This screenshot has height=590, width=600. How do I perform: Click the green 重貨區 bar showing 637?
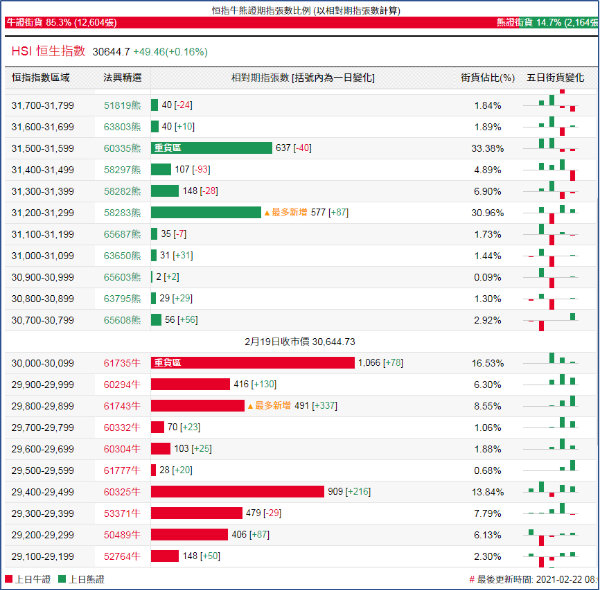click(211, 148)
